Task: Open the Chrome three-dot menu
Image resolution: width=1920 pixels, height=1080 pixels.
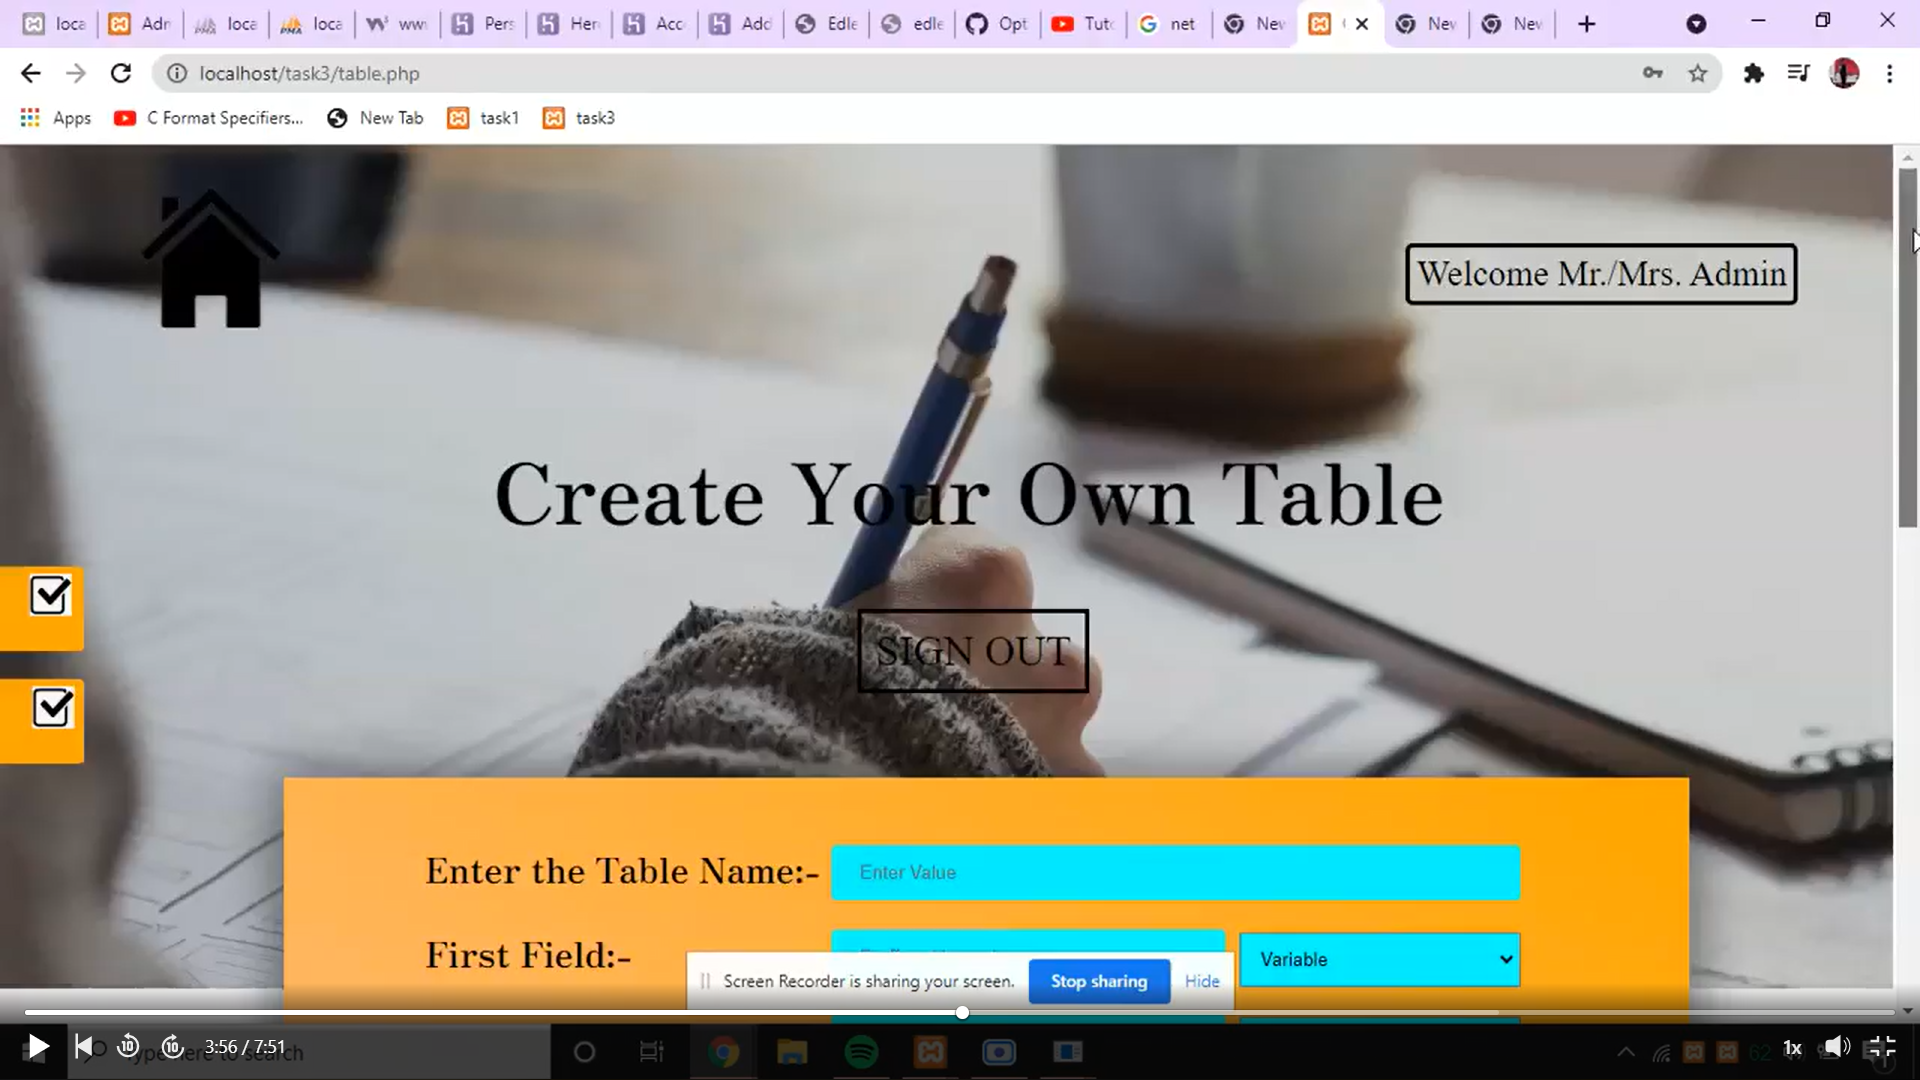Action: (1889, 73)
